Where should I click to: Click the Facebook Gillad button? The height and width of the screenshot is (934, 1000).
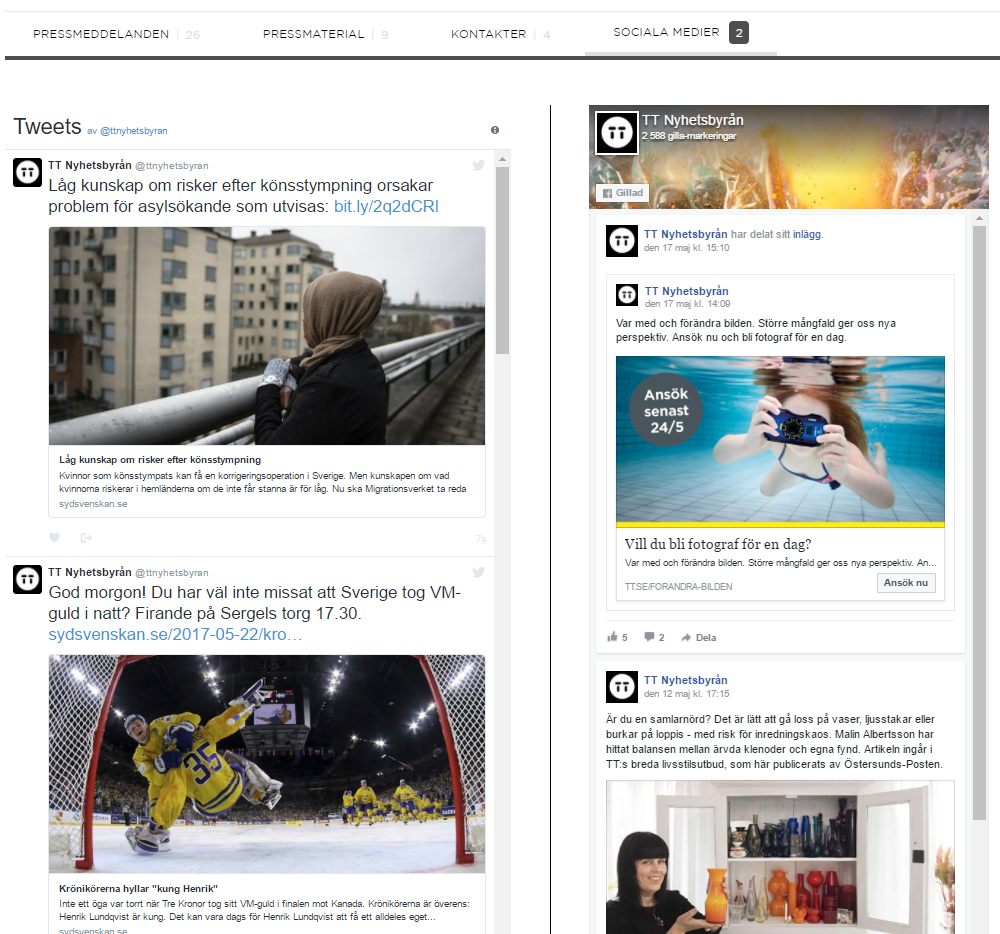pyautogui.click(x=622, y=193)
